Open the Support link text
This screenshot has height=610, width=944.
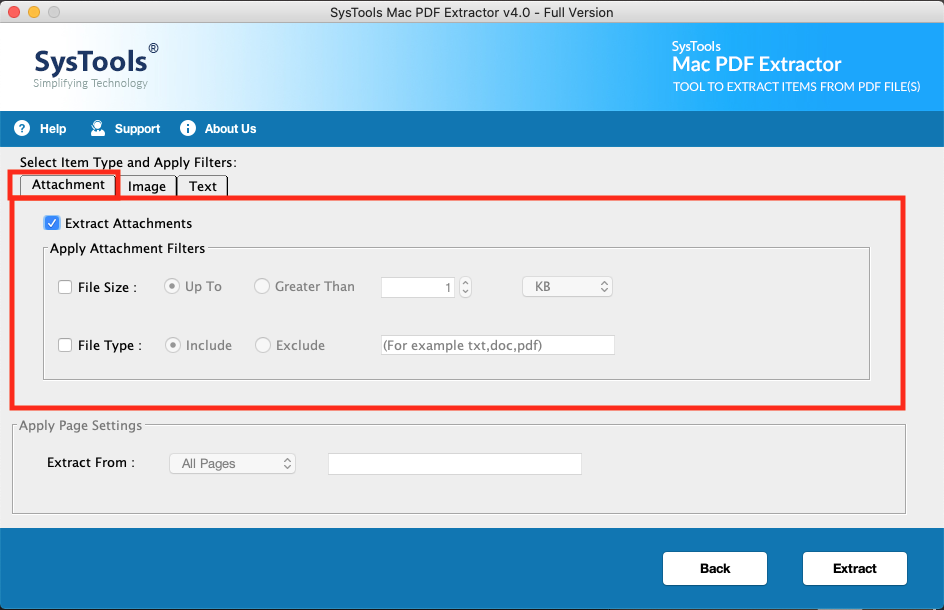tap(137, 129)
